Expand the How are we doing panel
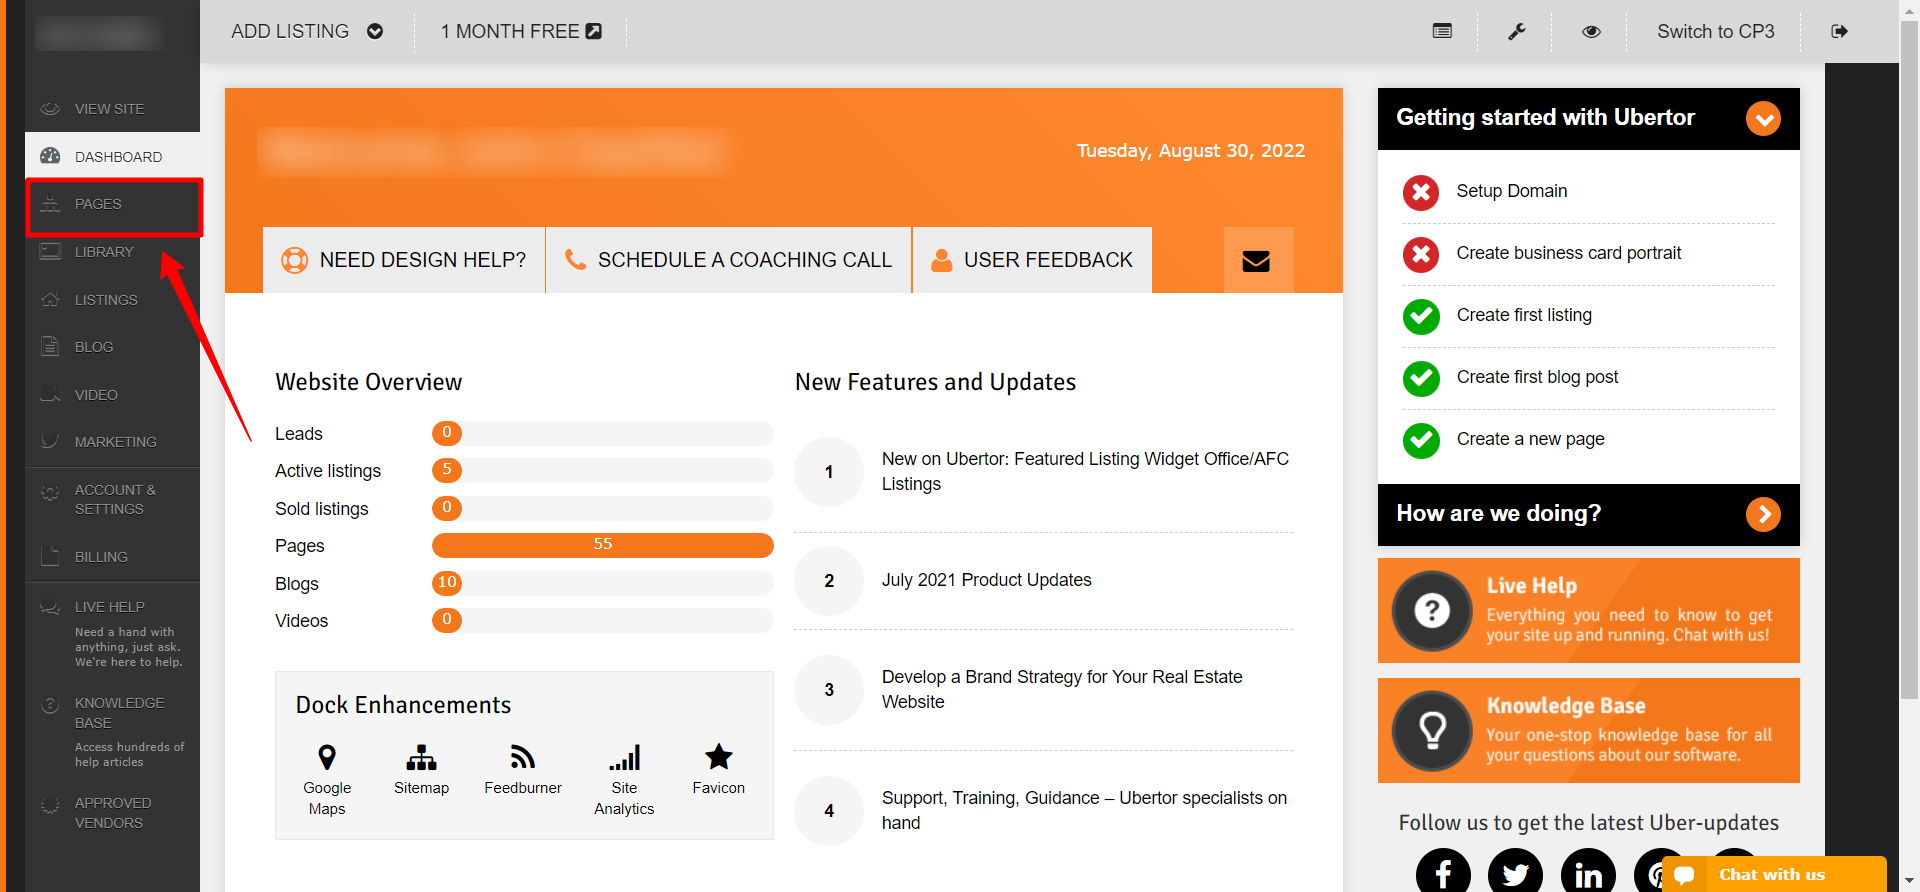The width and height of the screenshot is (1920, 892). pos(1763,514)
